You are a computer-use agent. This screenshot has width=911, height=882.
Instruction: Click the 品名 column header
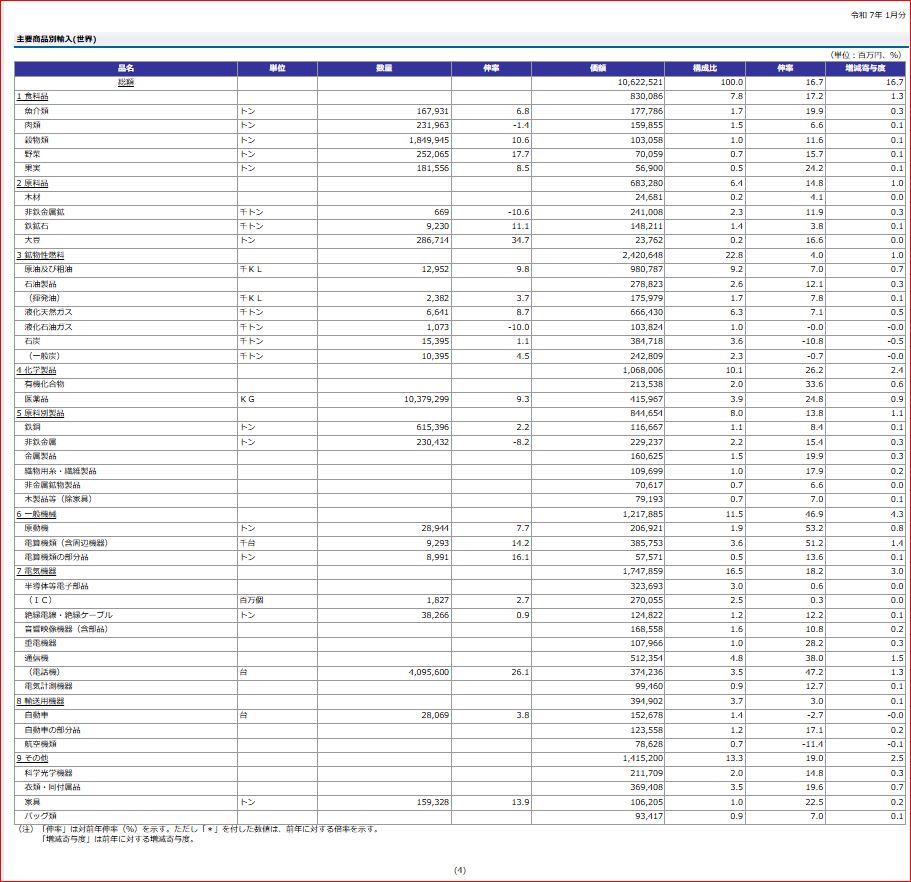point(125,68)
